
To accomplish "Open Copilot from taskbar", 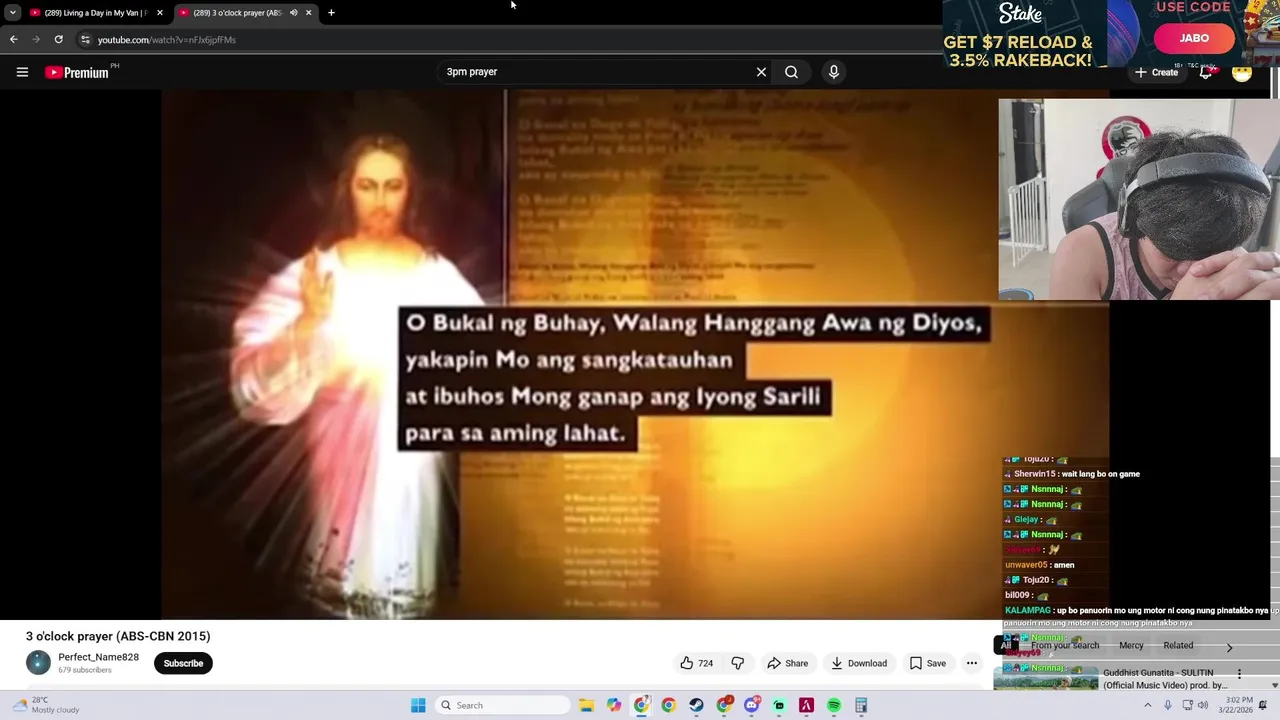I will tap(614, 705).
